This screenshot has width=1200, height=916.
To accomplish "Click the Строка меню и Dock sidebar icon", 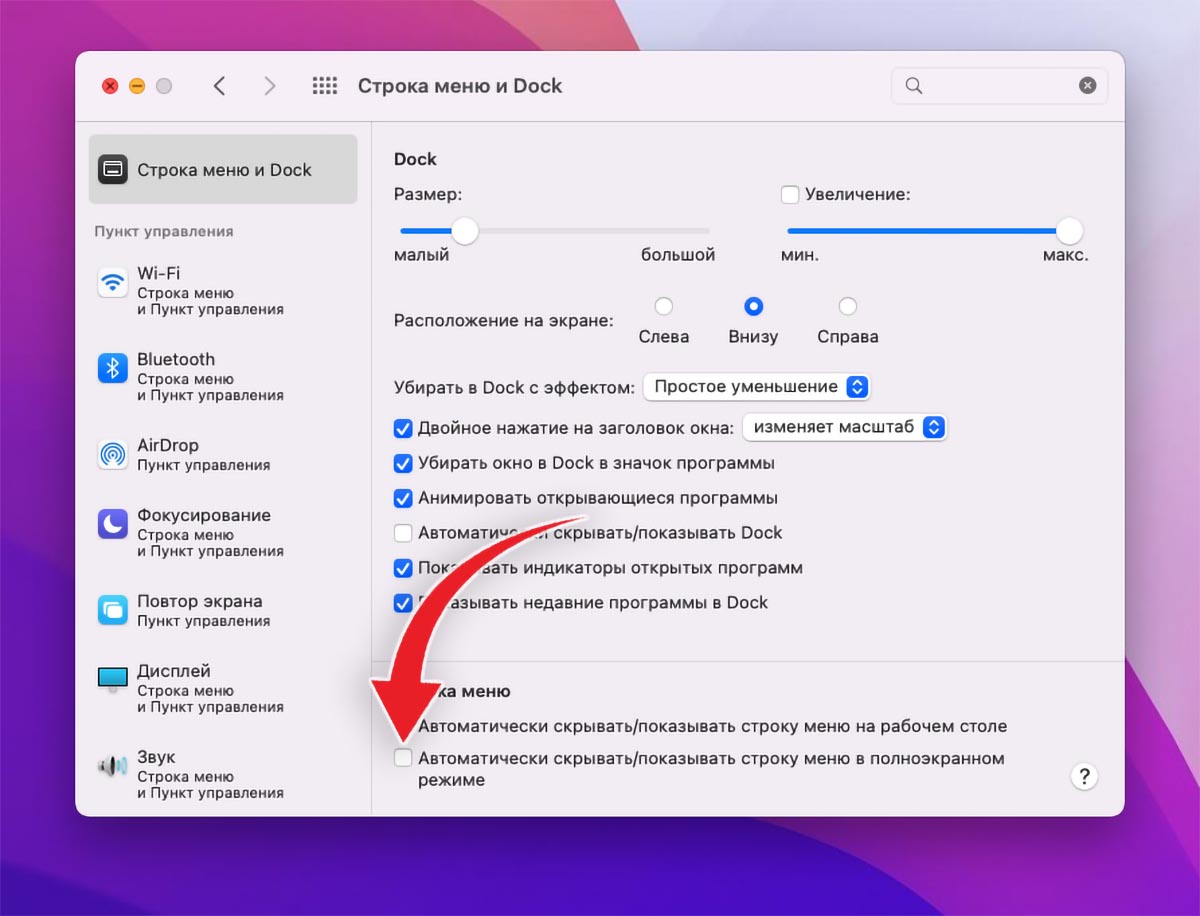I will (x=113, y=170).
